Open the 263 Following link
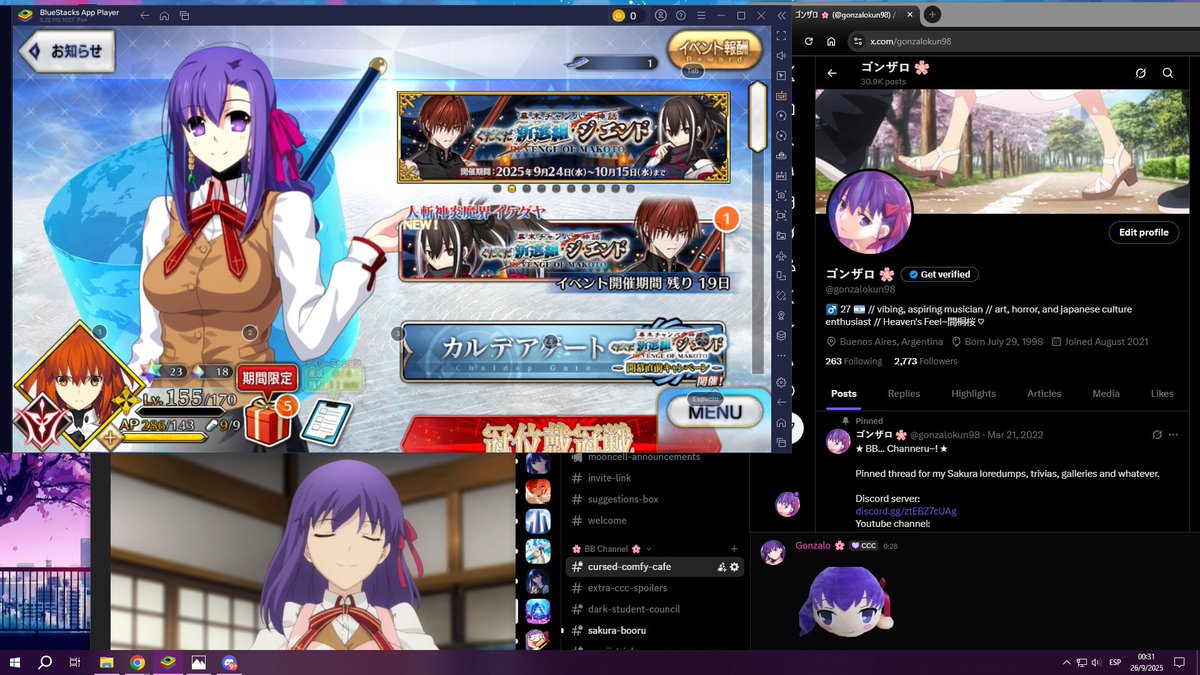 click(853, 361)
